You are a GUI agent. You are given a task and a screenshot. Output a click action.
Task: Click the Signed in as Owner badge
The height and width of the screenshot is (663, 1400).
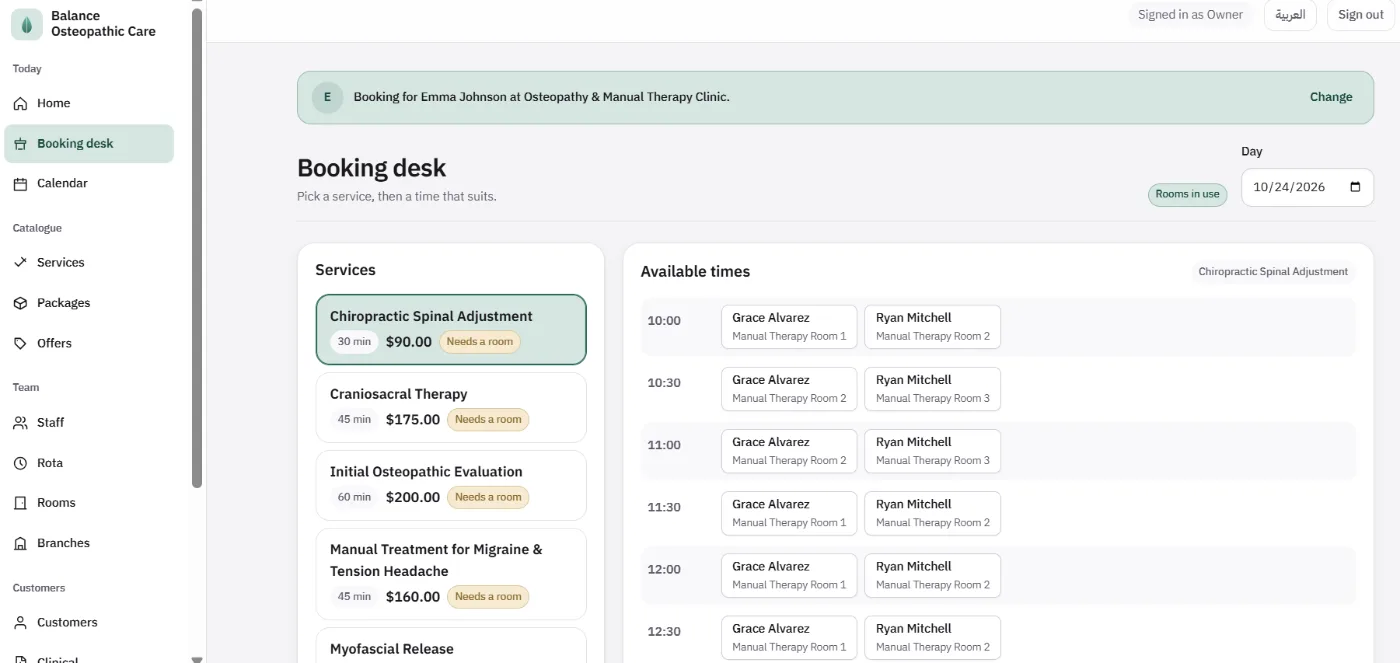[1190, 15]
